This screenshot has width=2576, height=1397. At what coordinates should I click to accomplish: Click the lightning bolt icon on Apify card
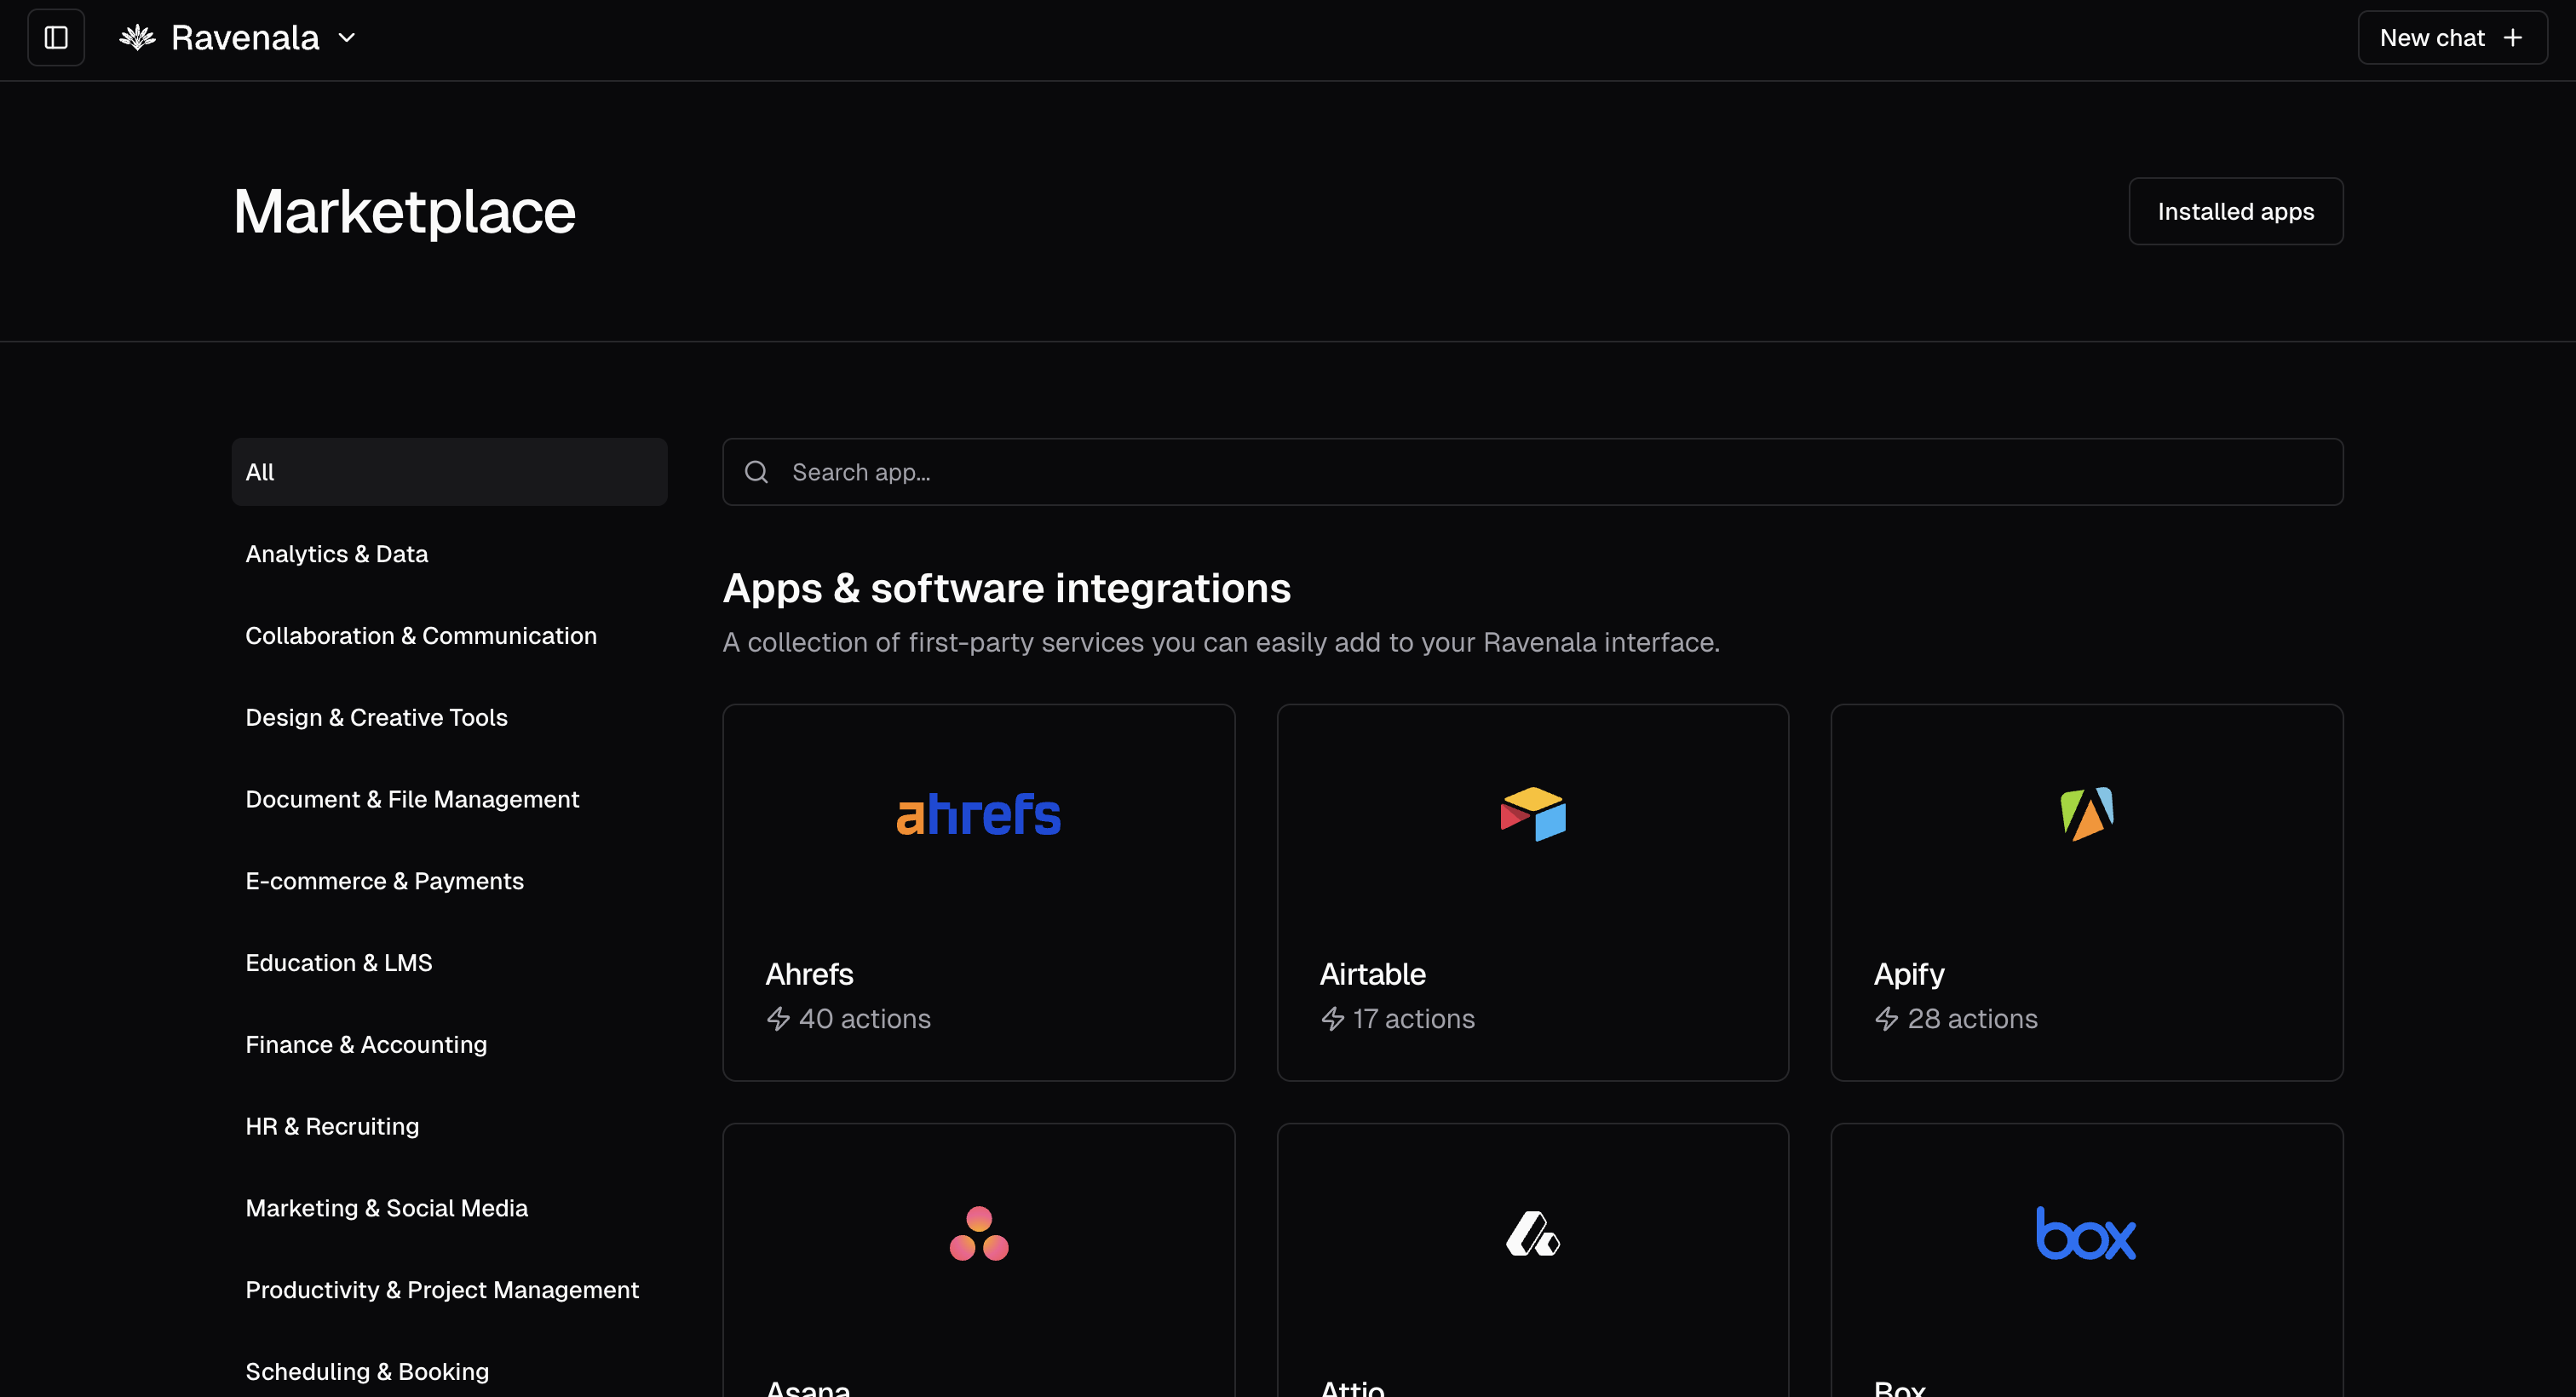click(x=1886, y=1019)
